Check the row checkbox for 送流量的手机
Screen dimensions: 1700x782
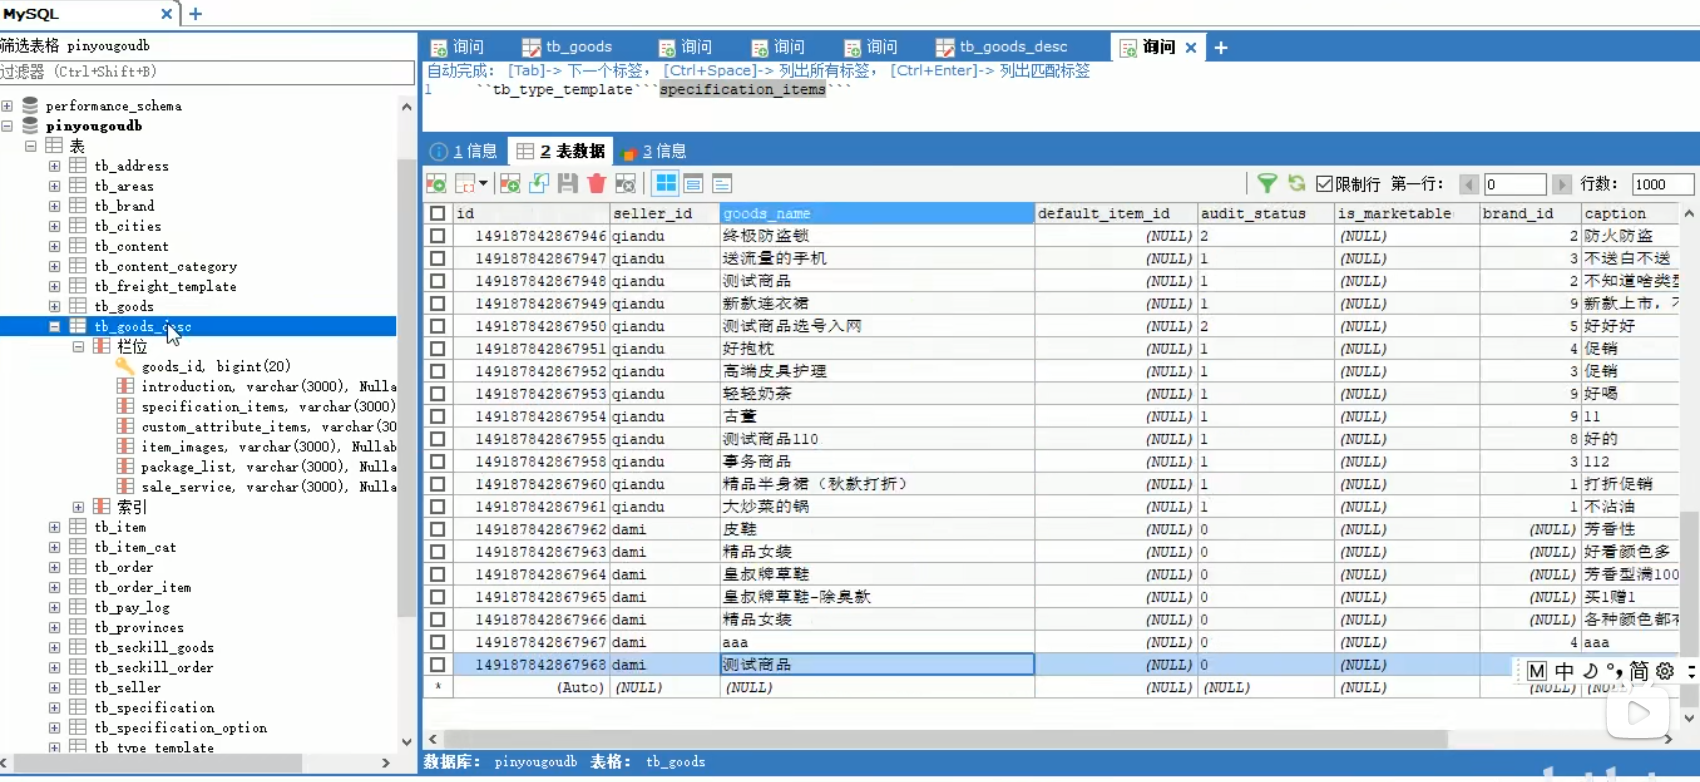click(438, 258)
